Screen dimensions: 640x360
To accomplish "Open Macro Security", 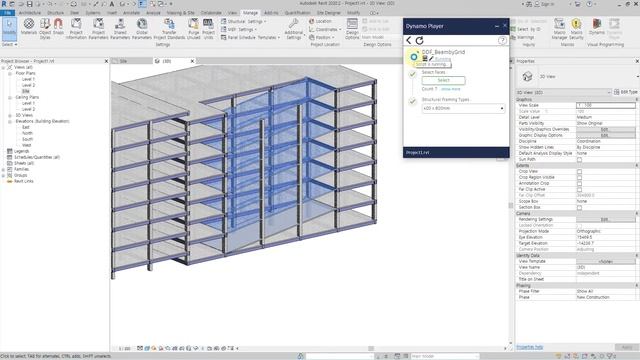I will [576, 28].
